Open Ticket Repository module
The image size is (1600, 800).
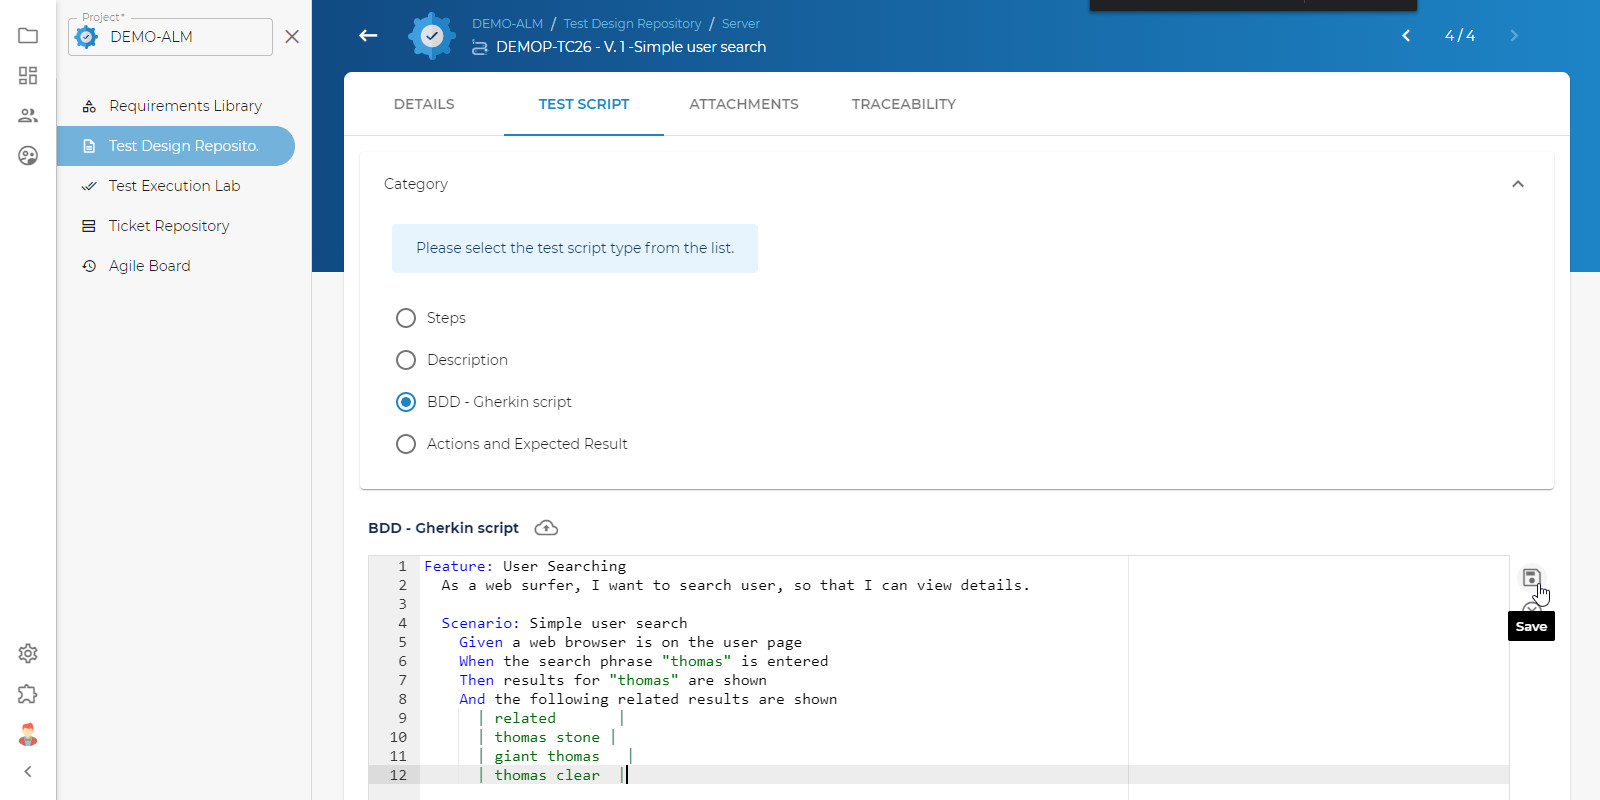[x=176, y=226]
